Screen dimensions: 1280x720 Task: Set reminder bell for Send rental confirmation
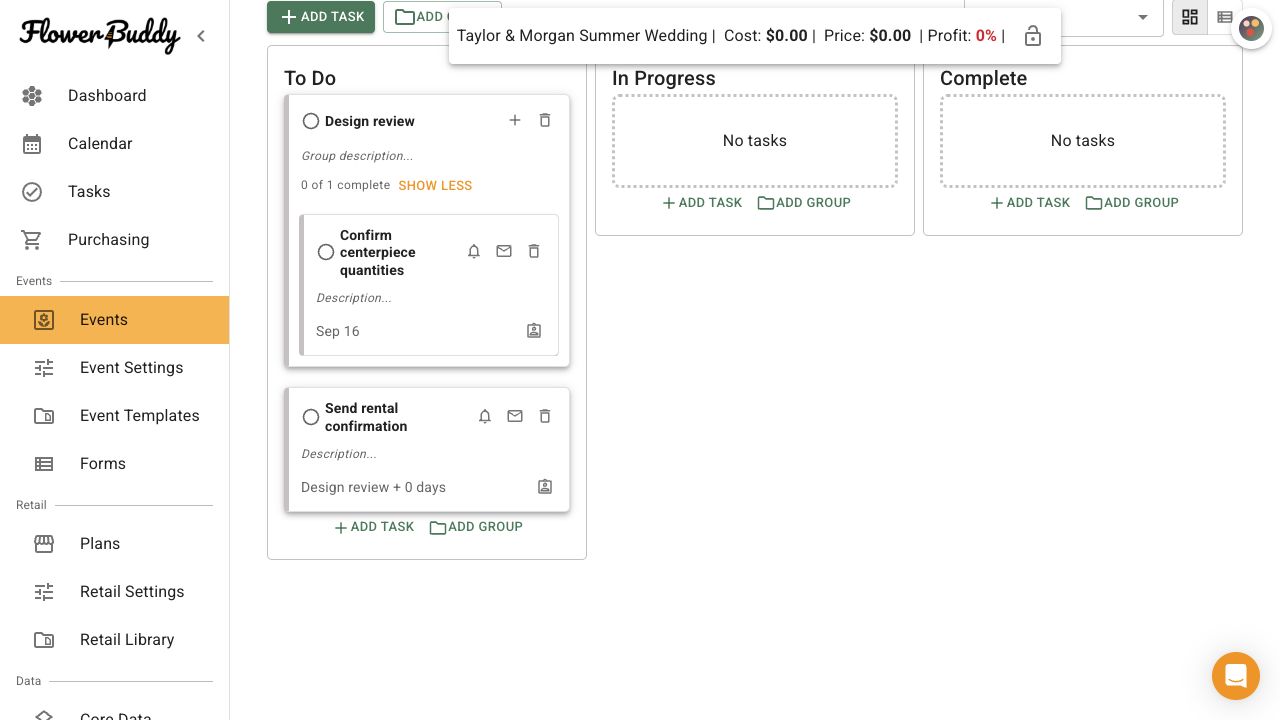click(x=485, y=416)
